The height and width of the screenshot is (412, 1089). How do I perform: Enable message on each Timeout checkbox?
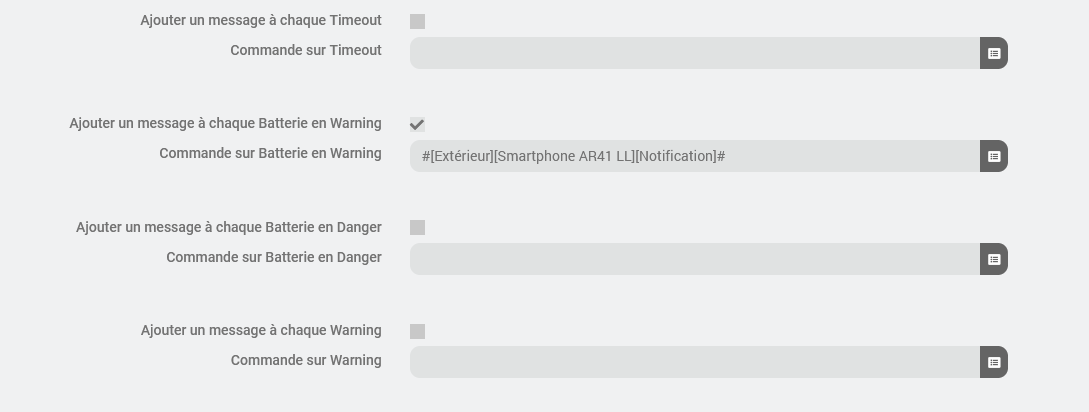417,21
